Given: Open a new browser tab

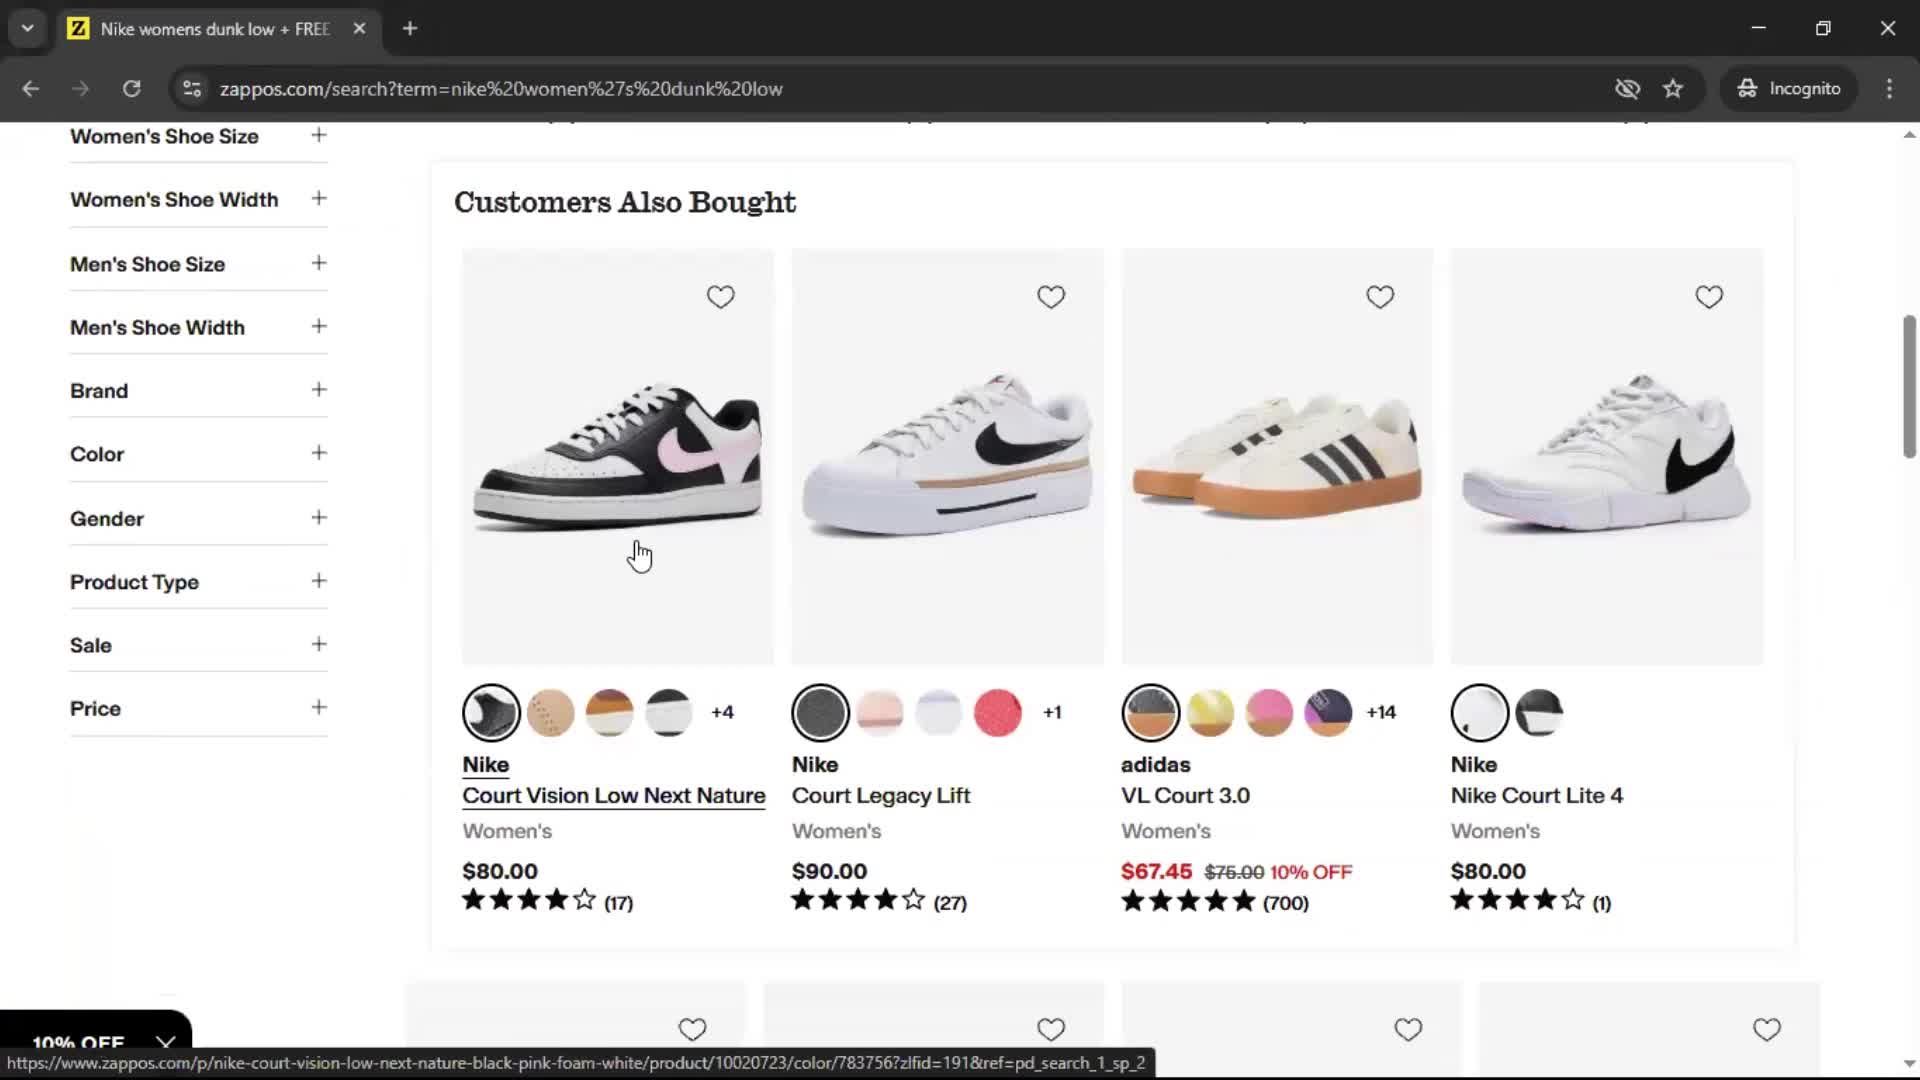Looking at the screenshot, I should point(410,29).
